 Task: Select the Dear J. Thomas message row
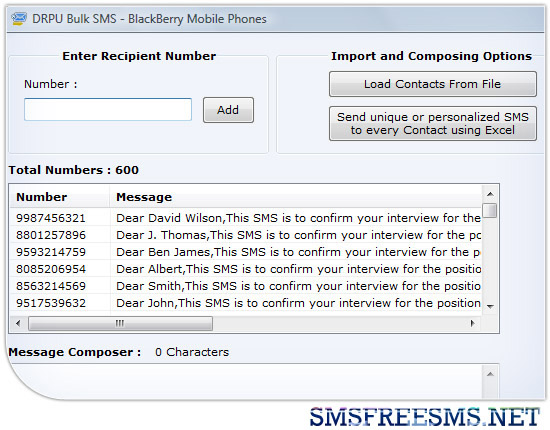click(246, 235)
